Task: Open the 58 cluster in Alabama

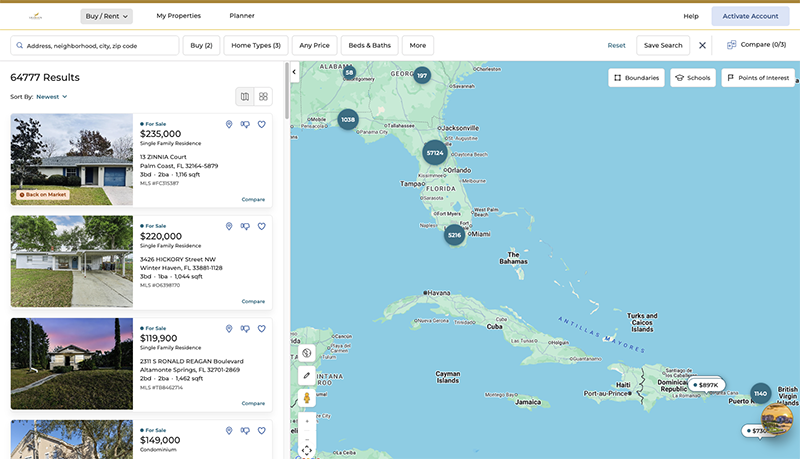Action: (x=349, y=72)
